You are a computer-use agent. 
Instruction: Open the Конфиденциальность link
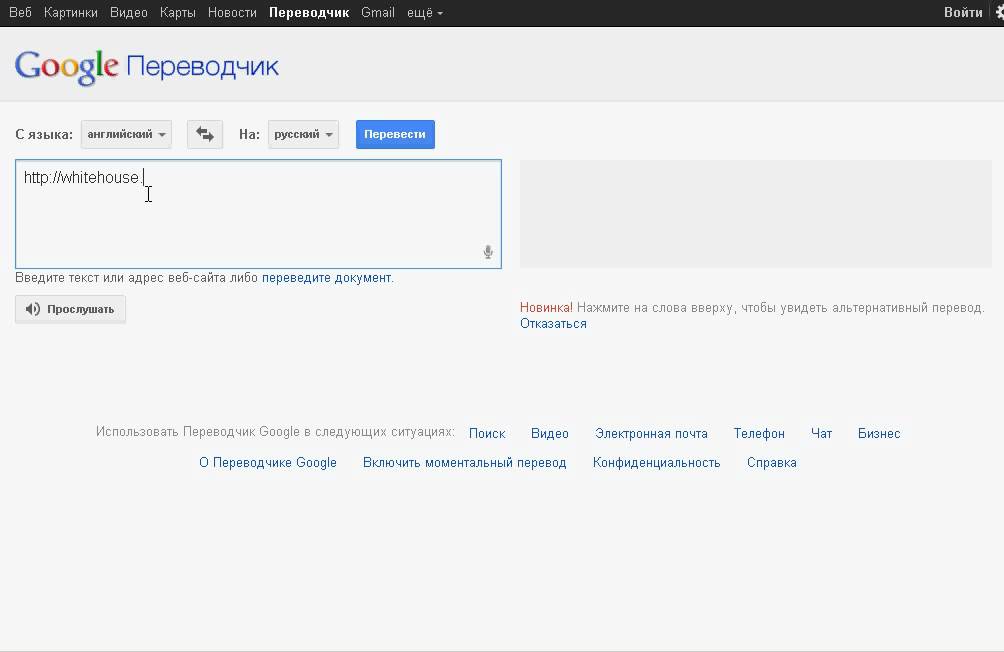pos(656,462)
